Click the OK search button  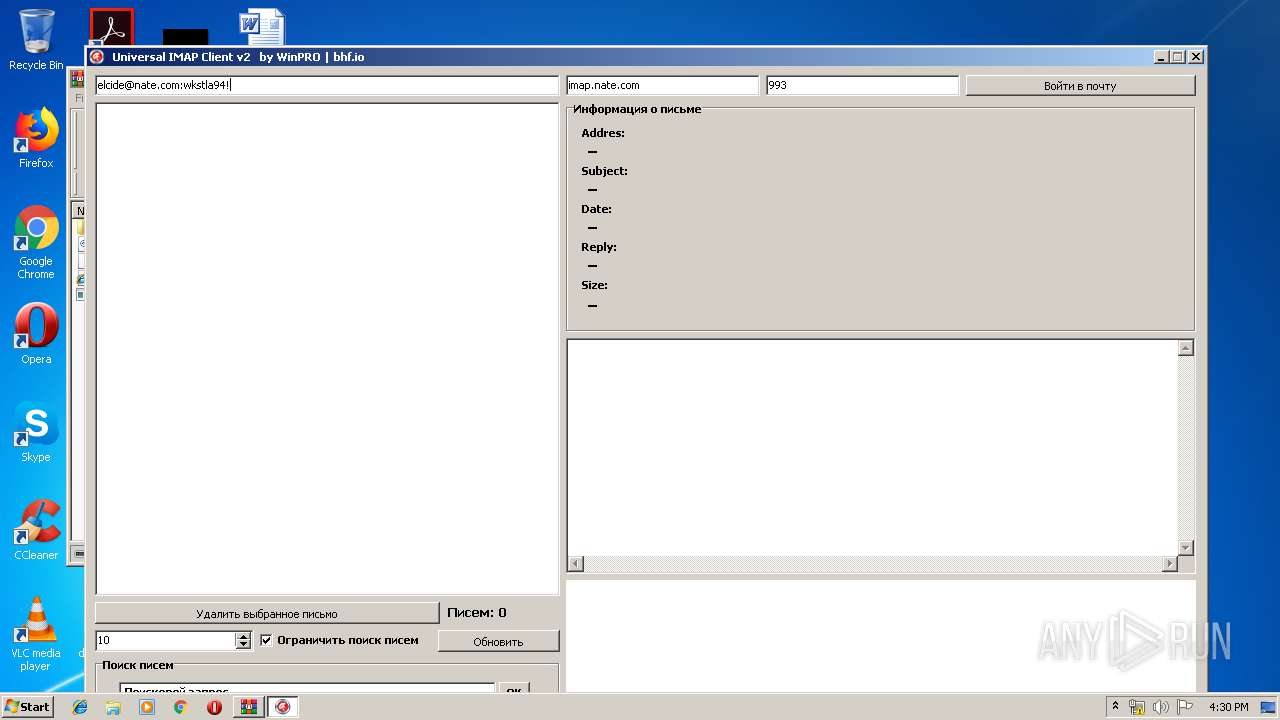click(x=514, y=689)
